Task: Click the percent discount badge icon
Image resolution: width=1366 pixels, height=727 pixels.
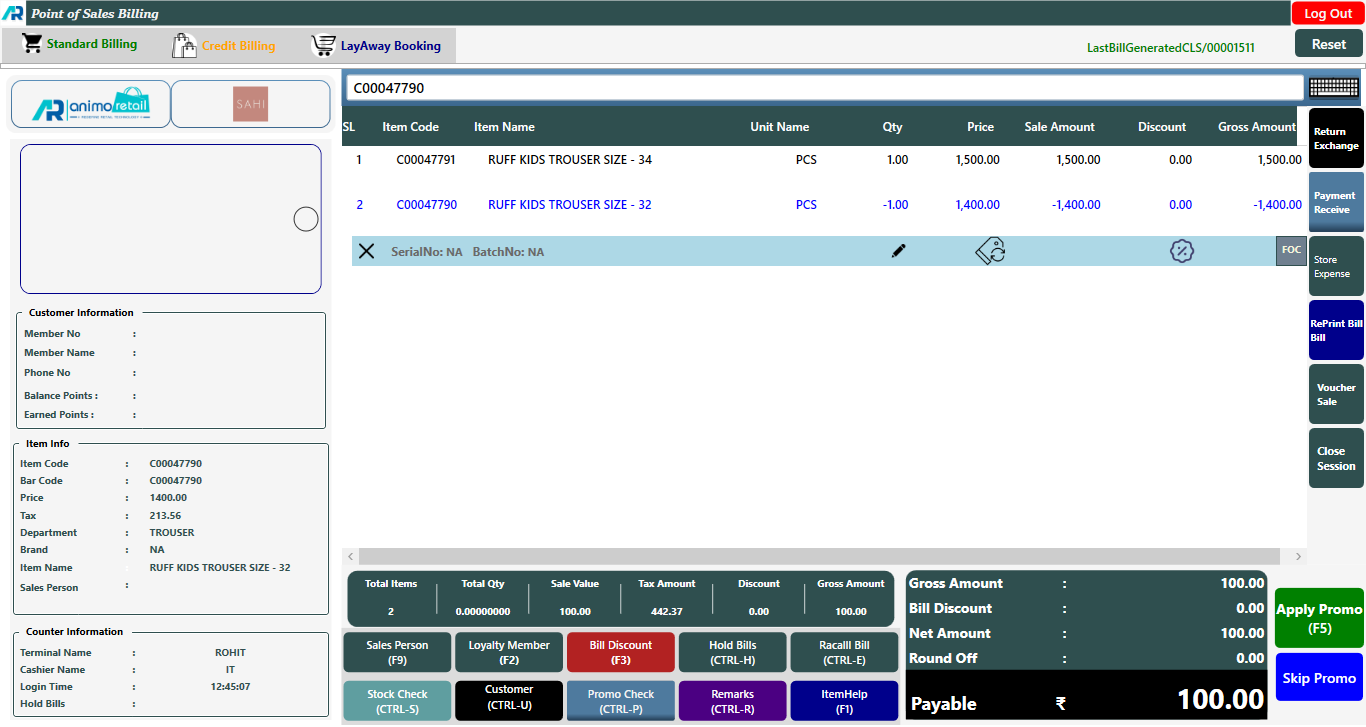Action: (x=1181, y=251)
